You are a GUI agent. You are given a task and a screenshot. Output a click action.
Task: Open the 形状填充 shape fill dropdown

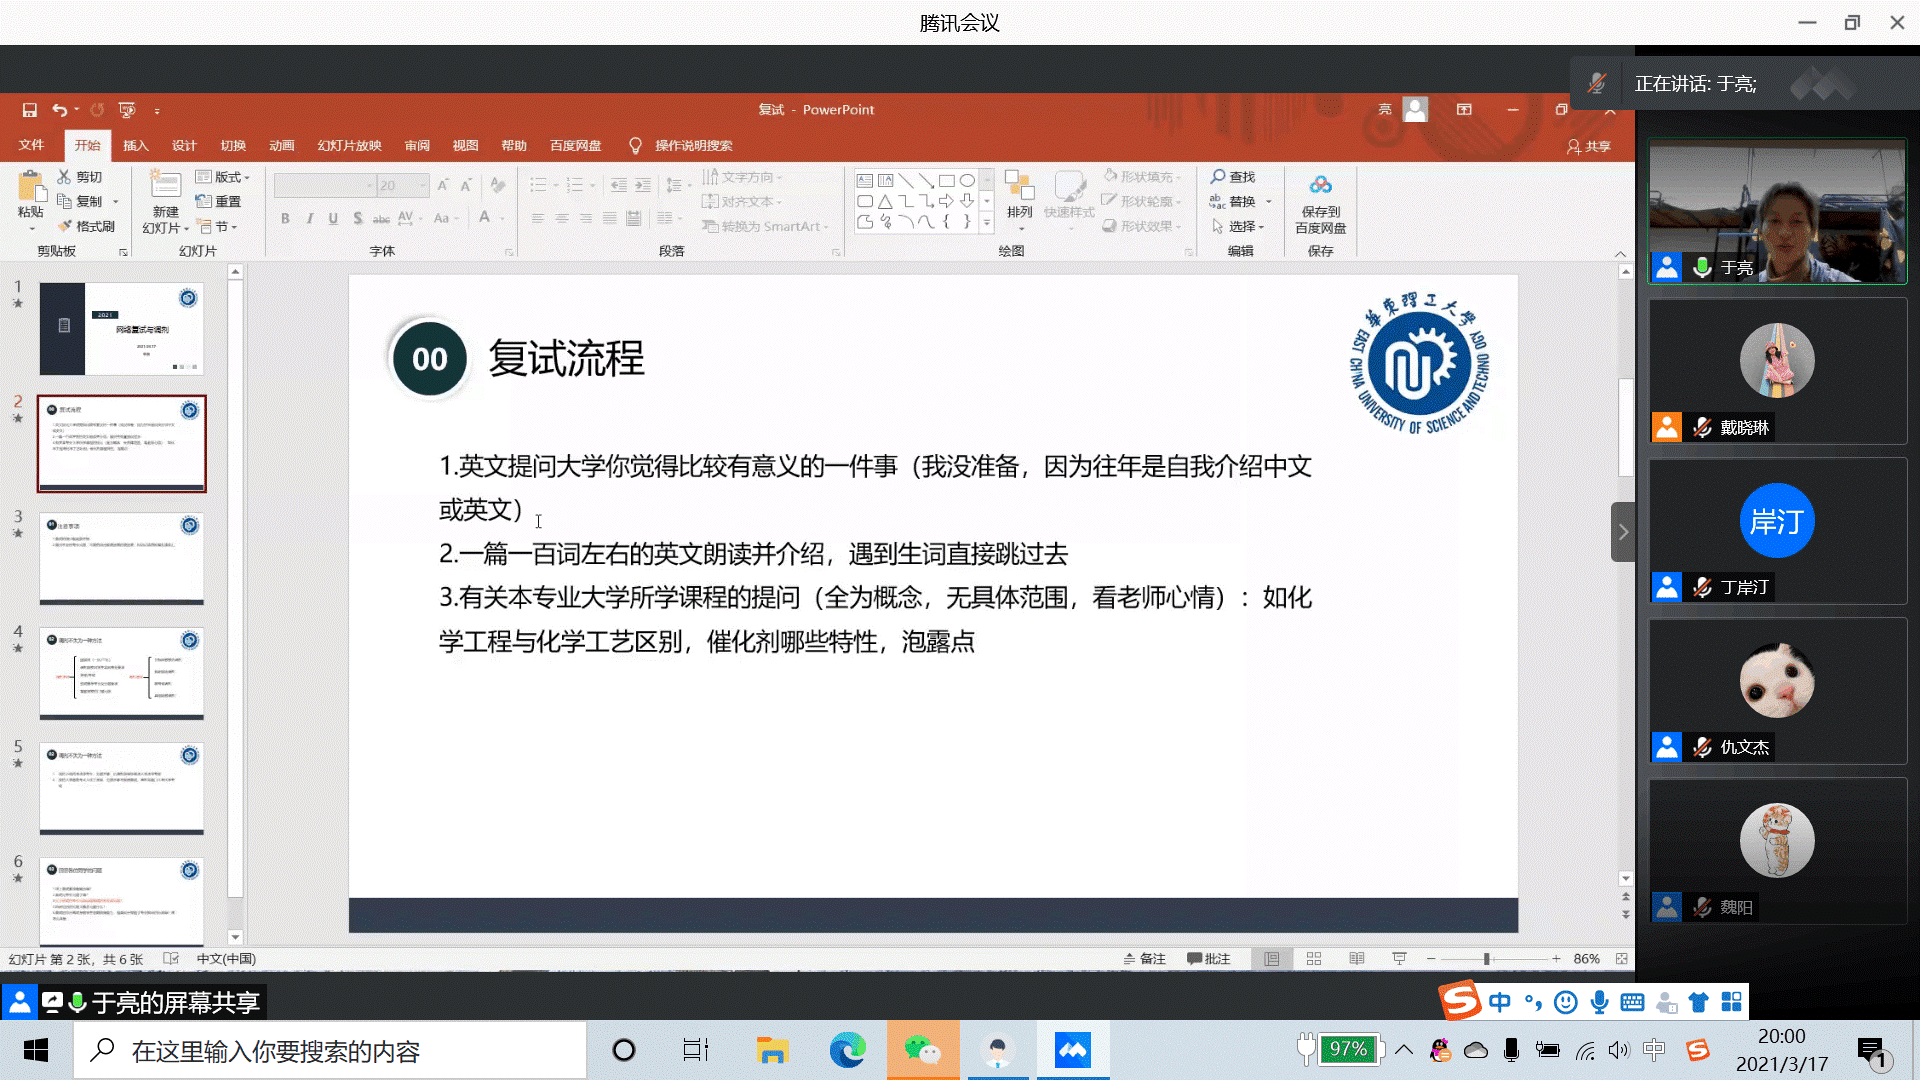(1143, 177)
